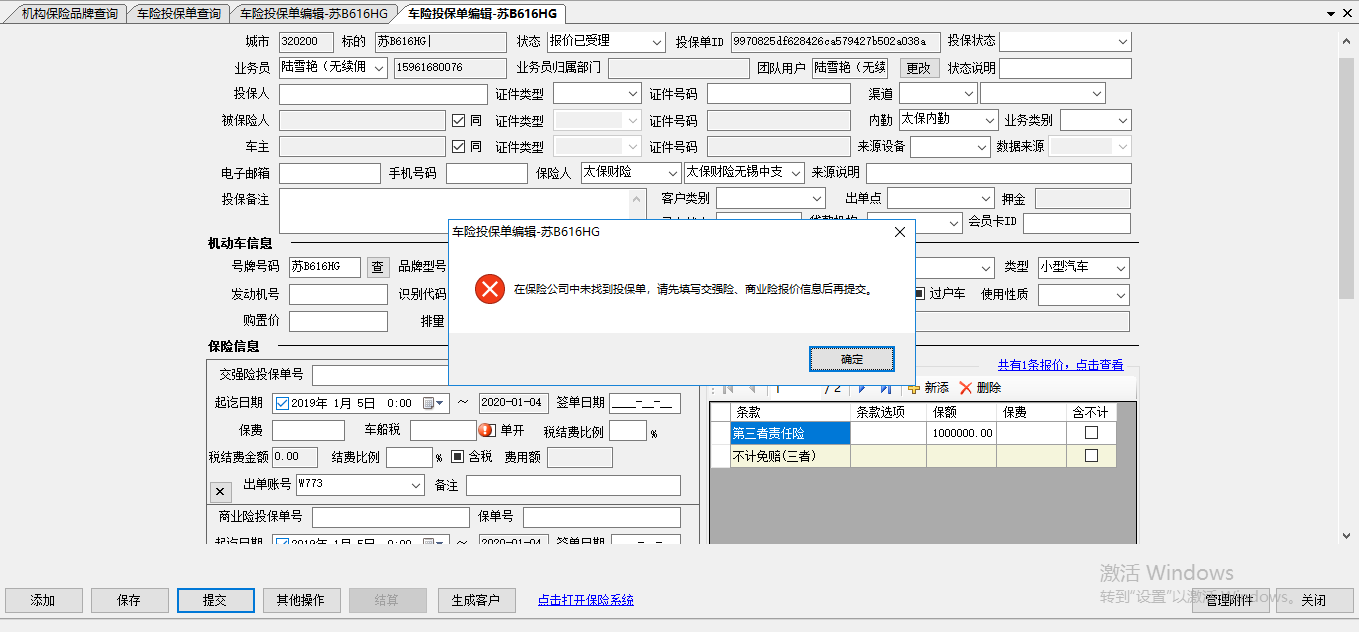Jump to last quote record arrow

click(x=885, y=388)
